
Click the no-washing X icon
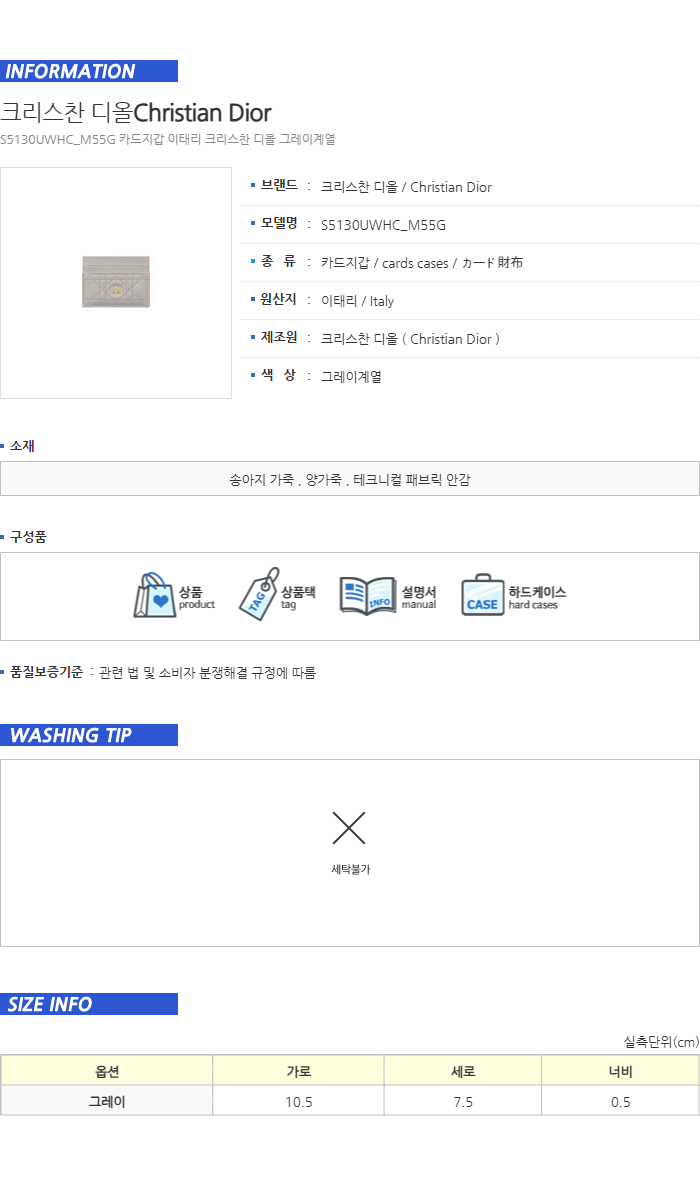coord(349,828)
